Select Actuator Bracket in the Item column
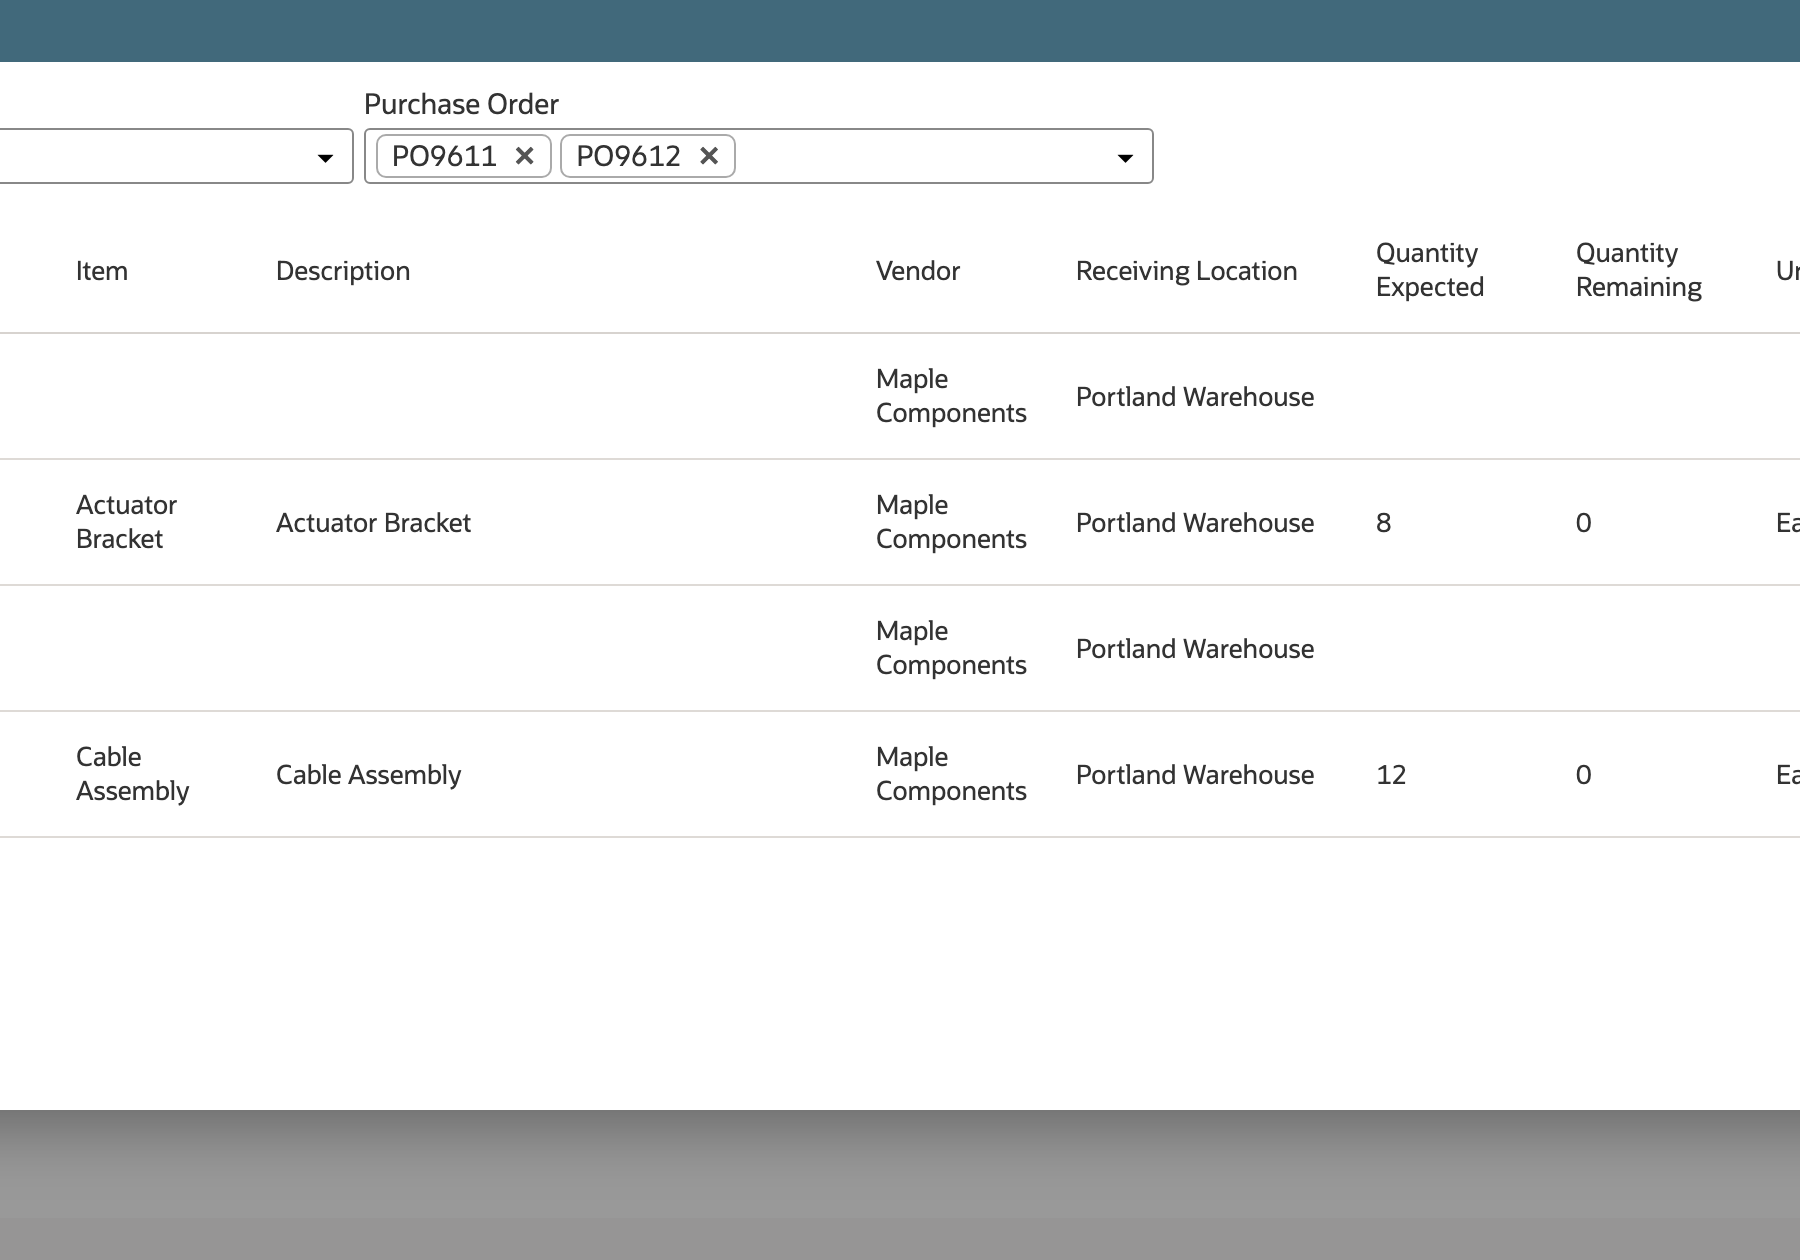The image size is (1800, 1260). pyautogui.click(x=126, y=522)
